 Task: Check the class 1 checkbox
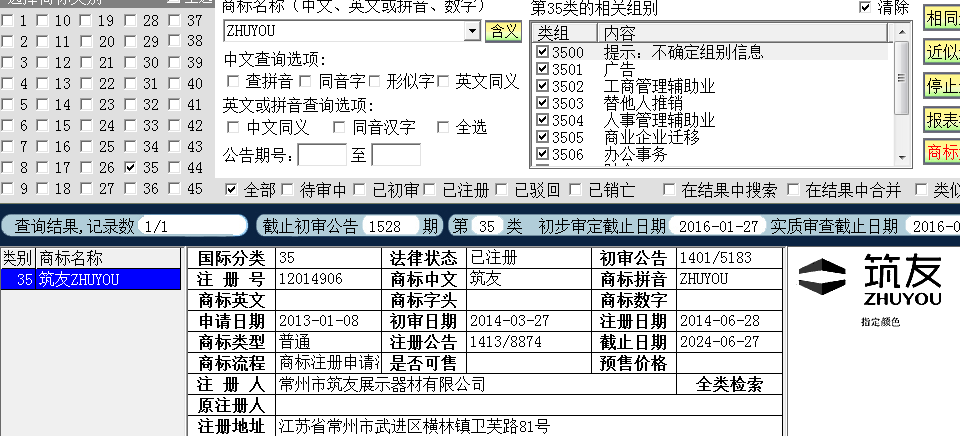(x=7, y=21)
